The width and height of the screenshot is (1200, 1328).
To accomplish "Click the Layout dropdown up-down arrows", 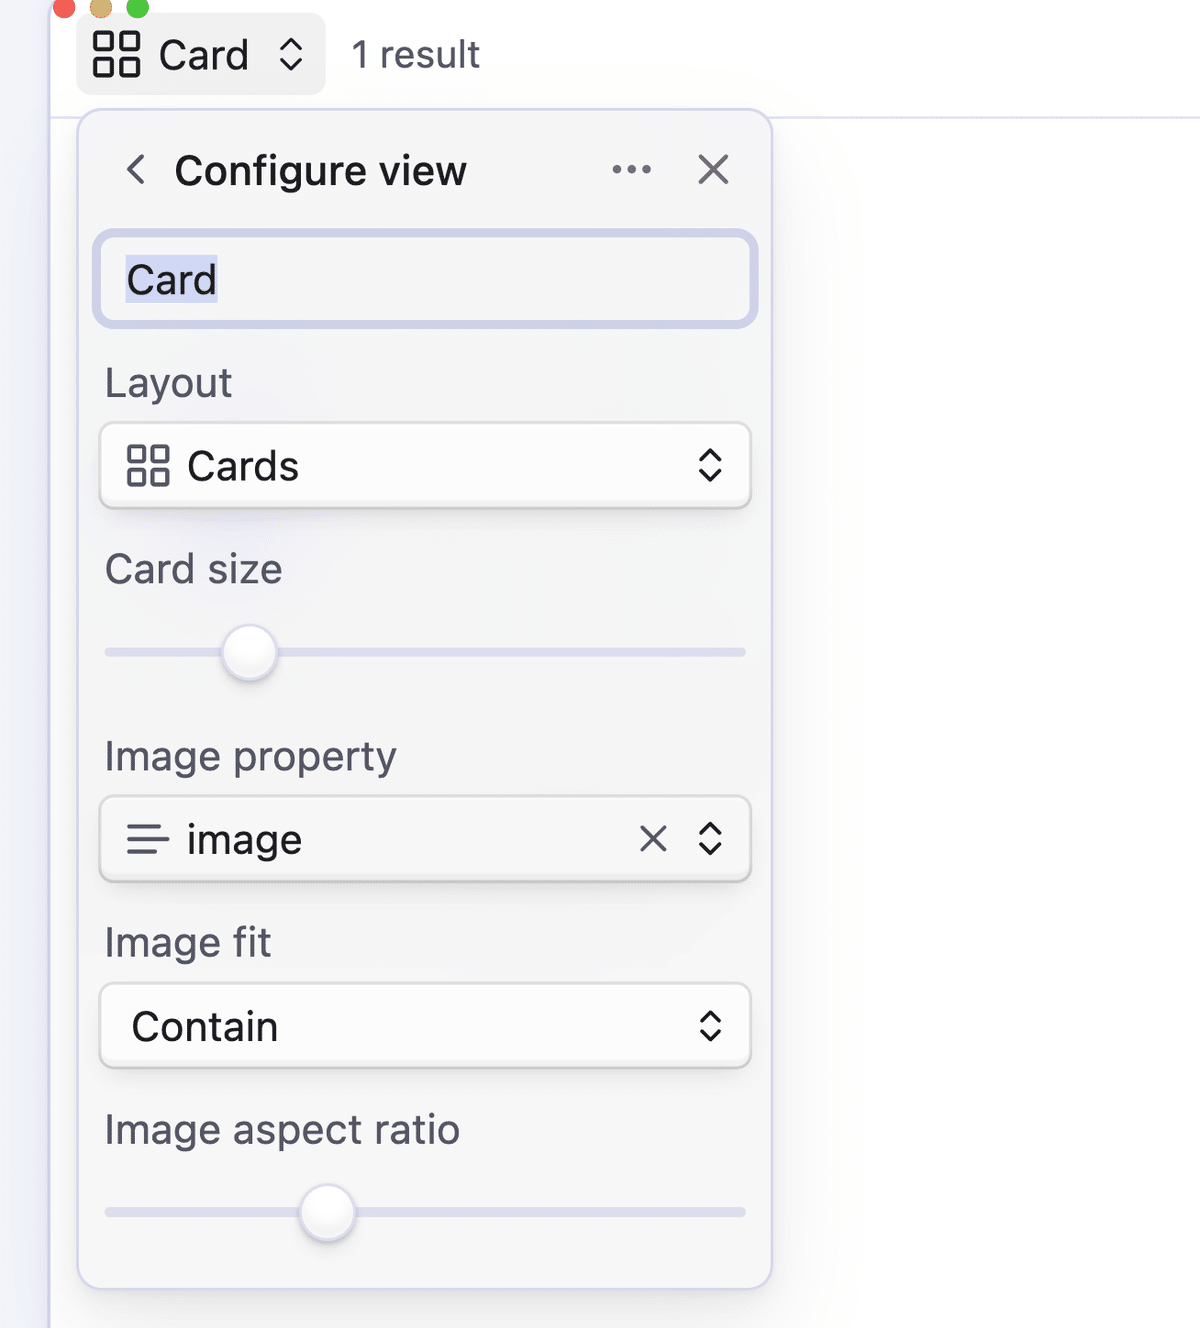I will pos(710,465).
